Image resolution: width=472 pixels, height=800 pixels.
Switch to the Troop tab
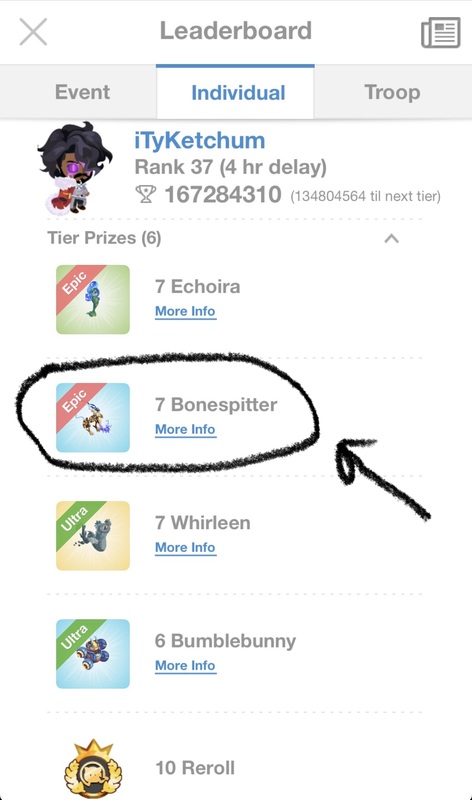click(392, 92)
